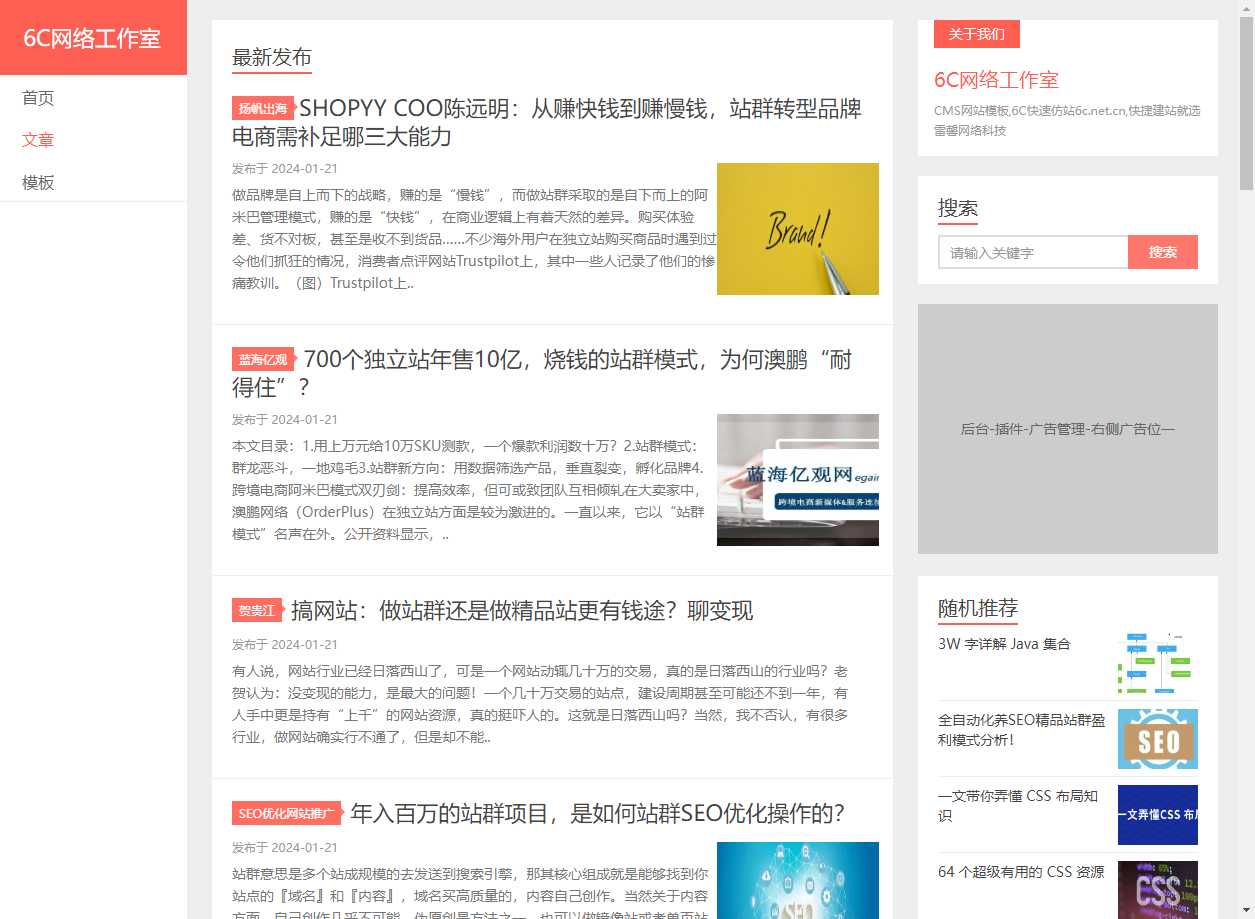Click the publish date under the 700个独立站 article
This screenshot has width=1255, height=919.
pos(285,420)
